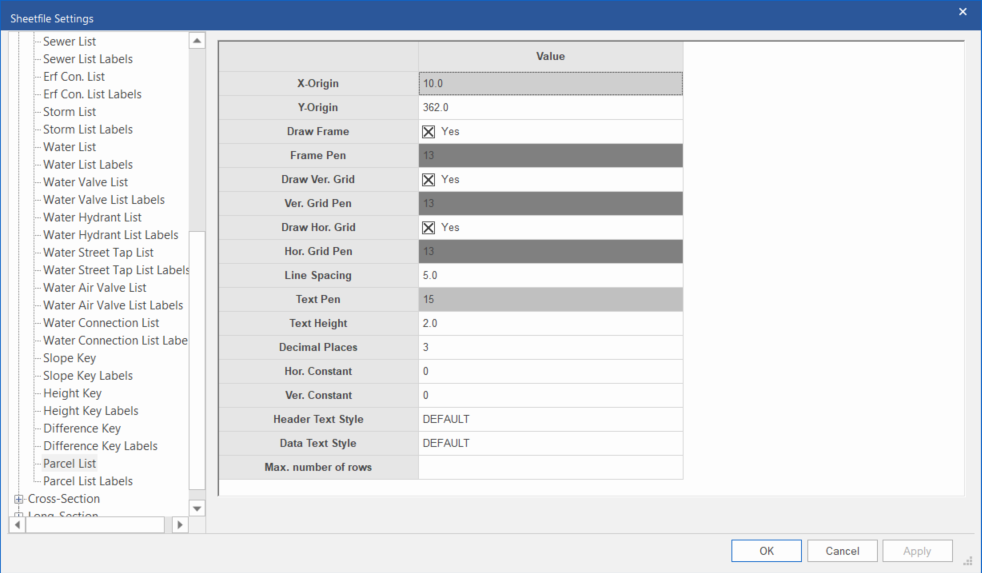Screen dimensions: 982x573
Task: Open the Header Text Style value
Action: pyautogui.click(x=550, y=419)
